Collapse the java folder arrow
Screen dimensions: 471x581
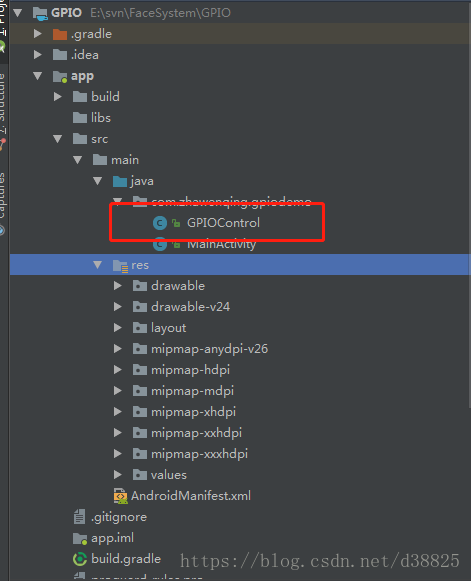click(x=97, y=181)
